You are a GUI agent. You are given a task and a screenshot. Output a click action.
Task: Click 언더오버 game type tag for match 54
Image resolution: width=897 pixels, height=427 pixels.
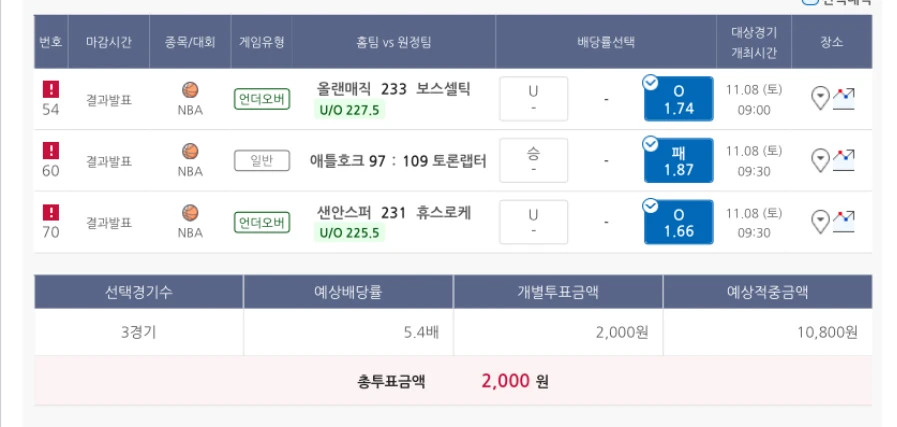pyautogui.click(x=262, y=99)
